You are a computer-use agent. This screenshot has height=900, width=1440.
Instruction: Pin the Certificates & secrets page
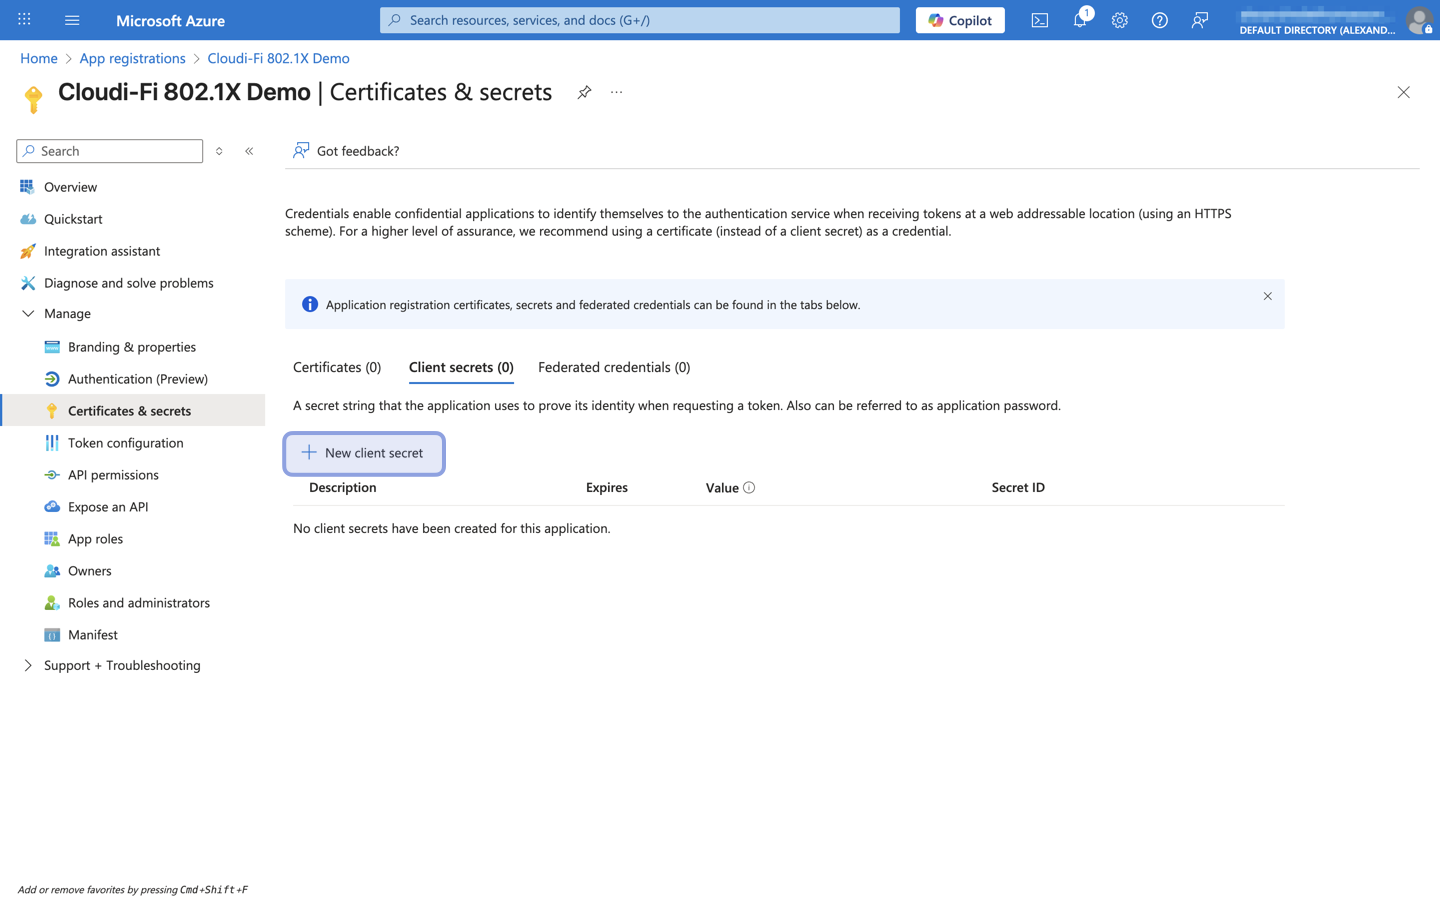pos(584,92)
